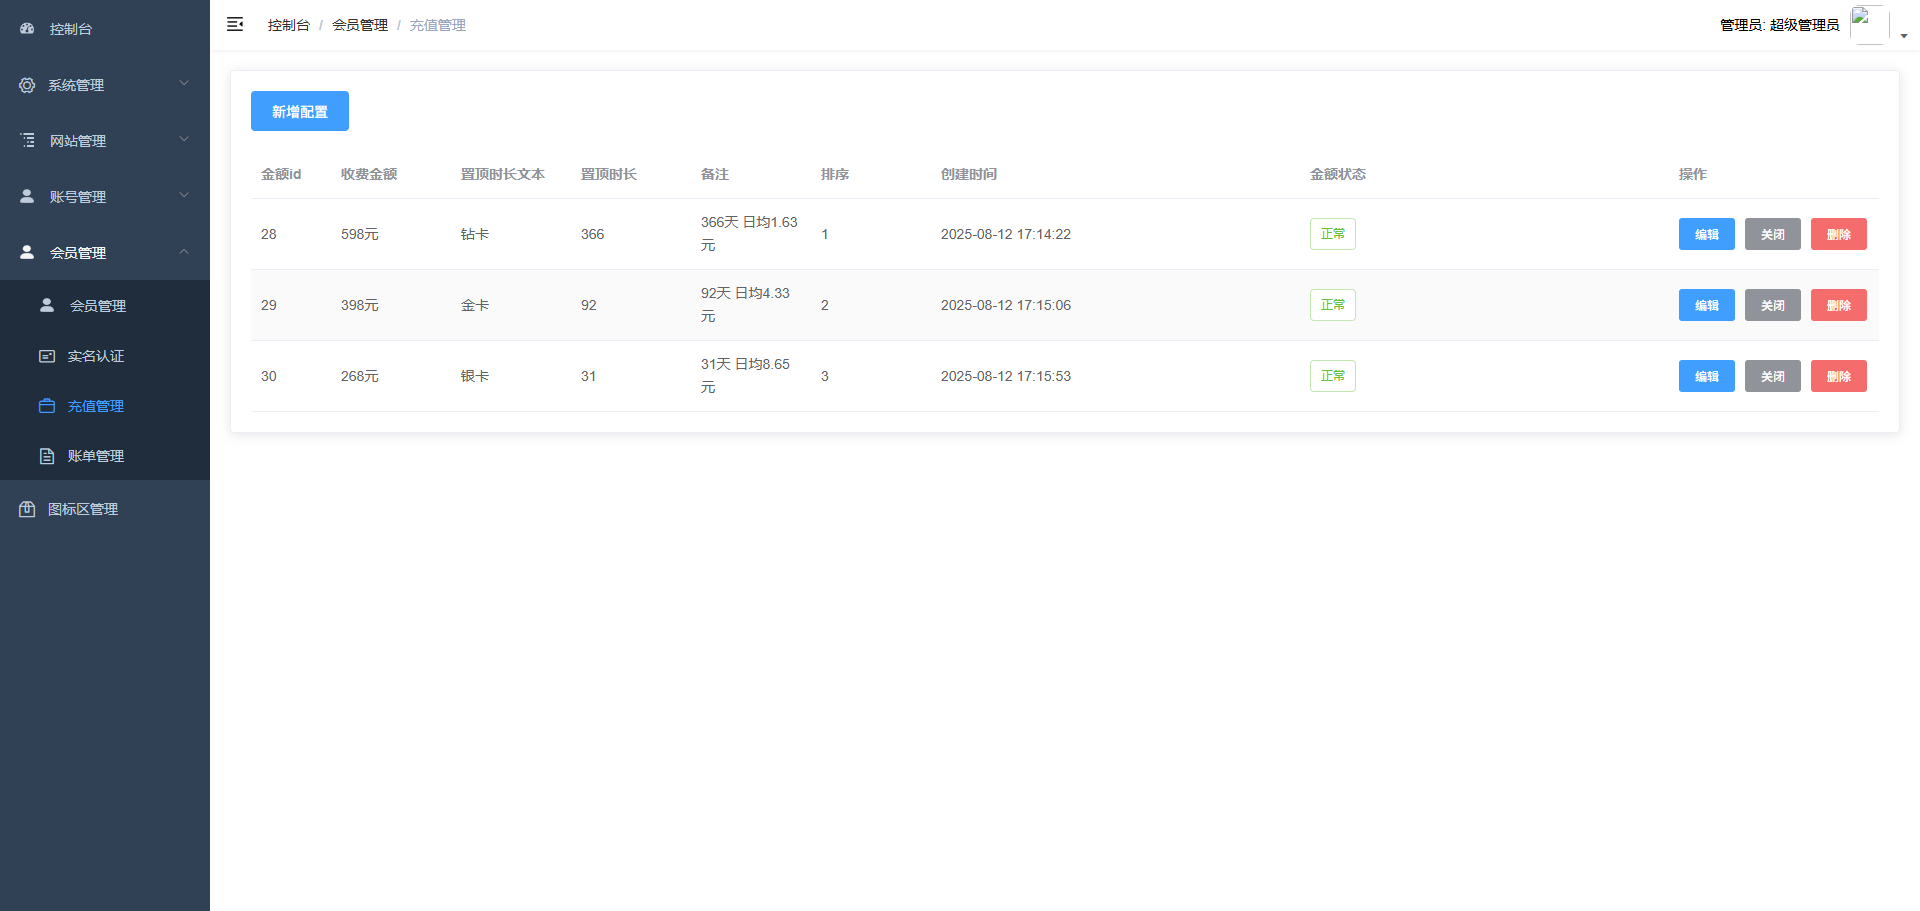Expand the 网站管理 menu chevron
The image size is (1920, 911).
[184, 140]
